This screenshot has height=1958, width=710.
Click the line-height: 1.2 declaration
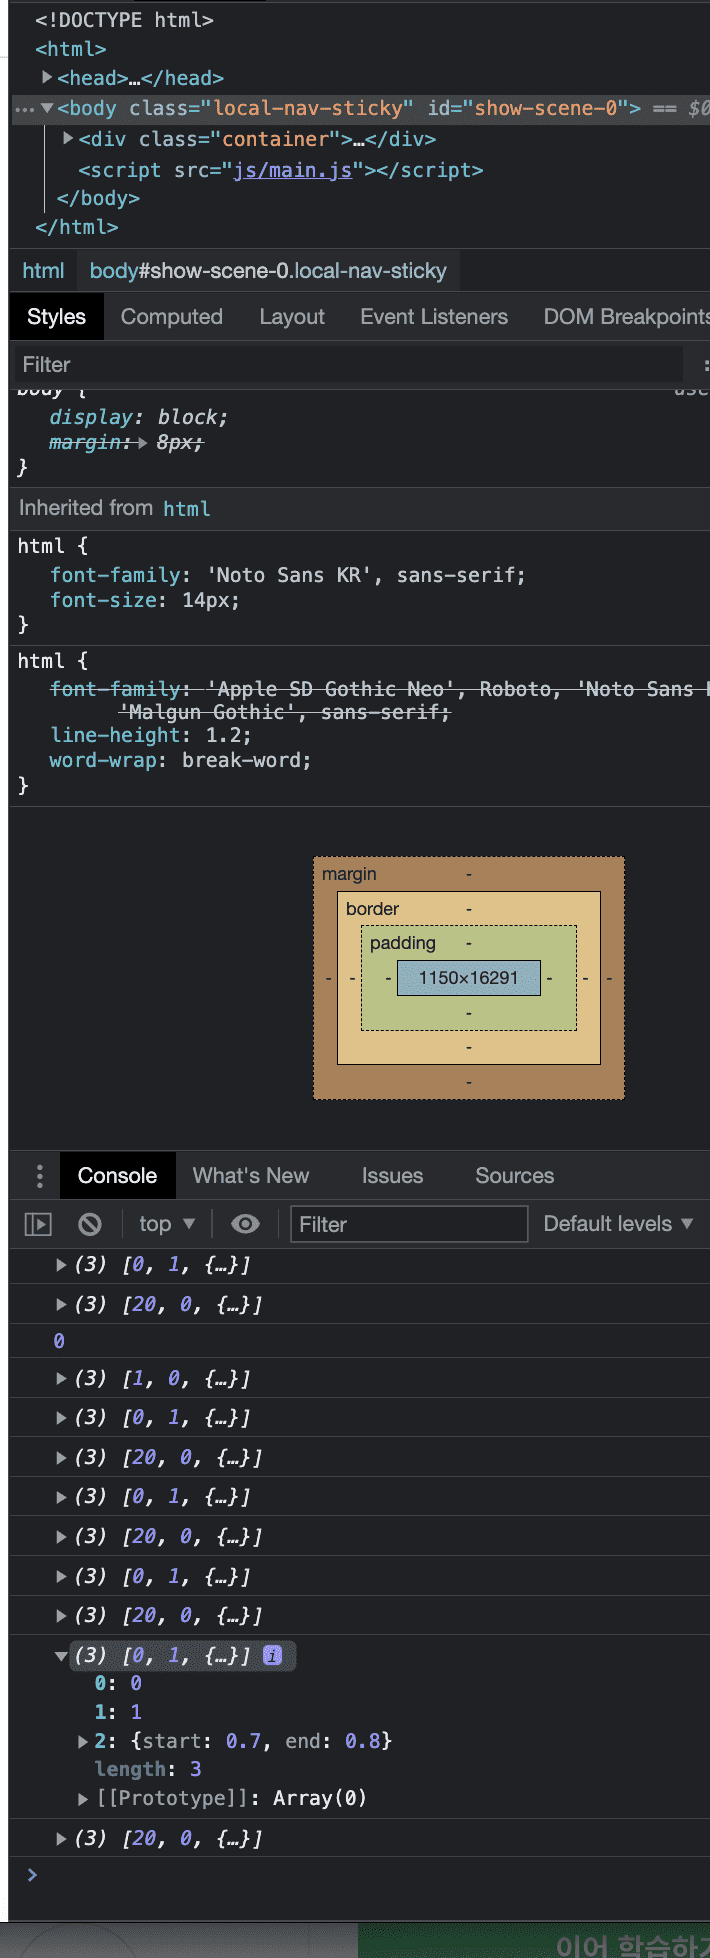[150, 735]
